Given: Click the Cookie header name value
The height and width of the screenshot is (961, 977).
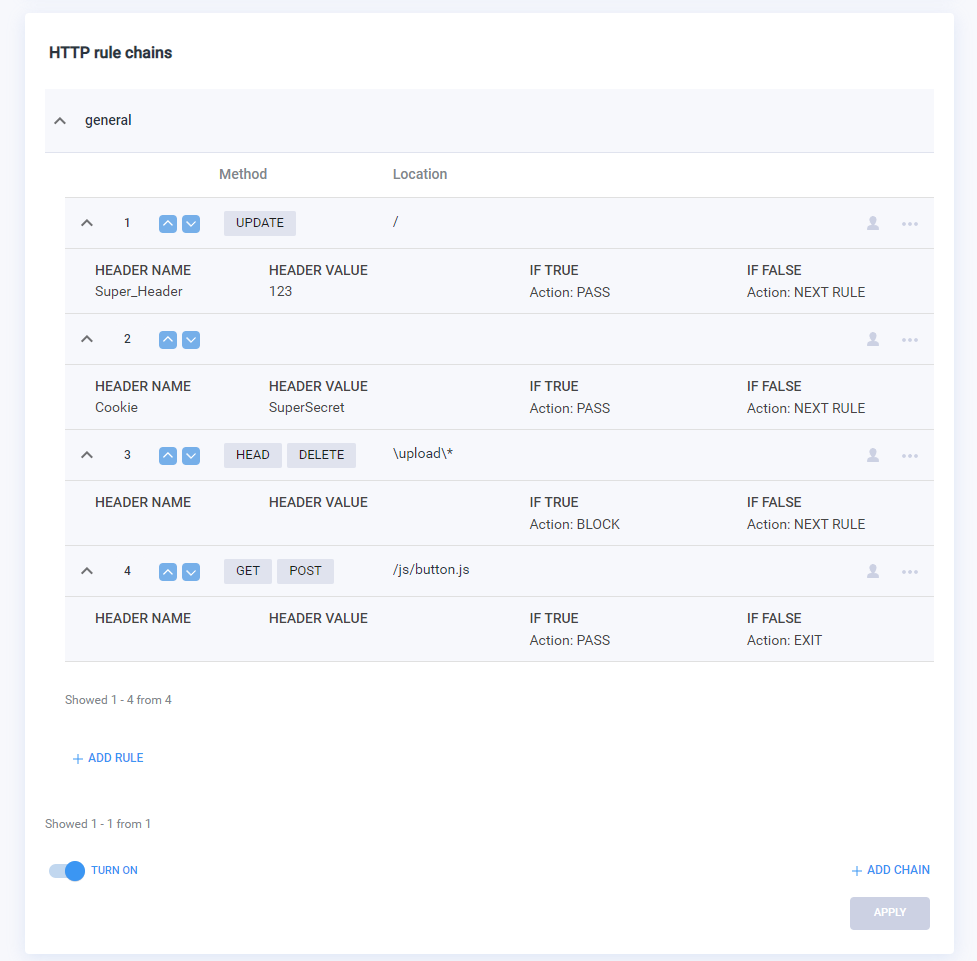Looking at the screenshot, I should point(117,408).
